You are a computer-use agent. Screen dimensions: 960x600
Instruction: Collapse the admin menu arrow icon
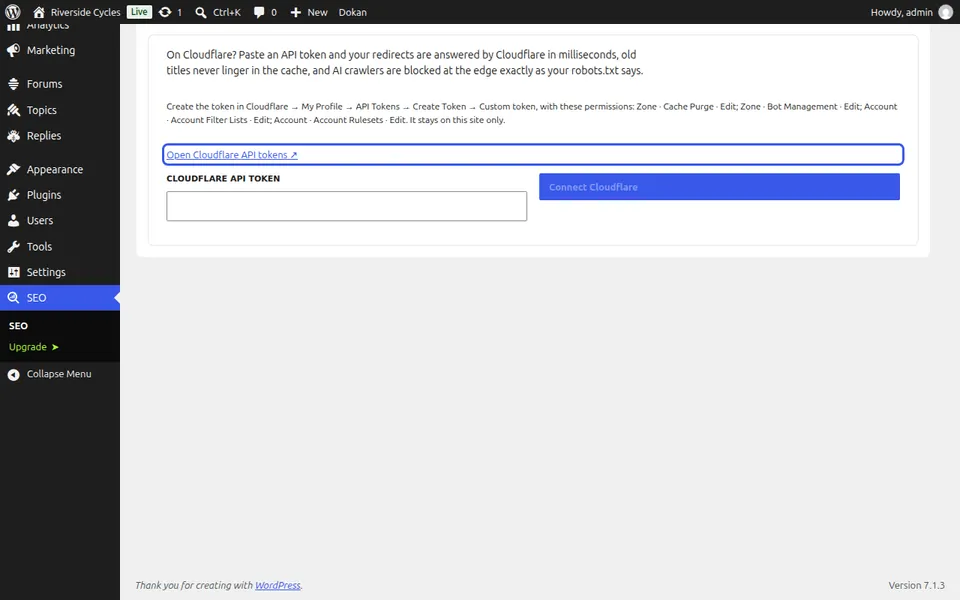(x=13, y=375)
